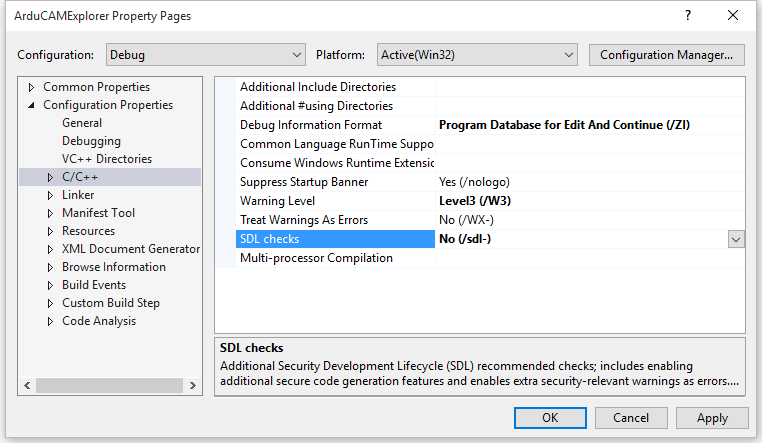Select the Custom Build Step label

click(111, 303)
